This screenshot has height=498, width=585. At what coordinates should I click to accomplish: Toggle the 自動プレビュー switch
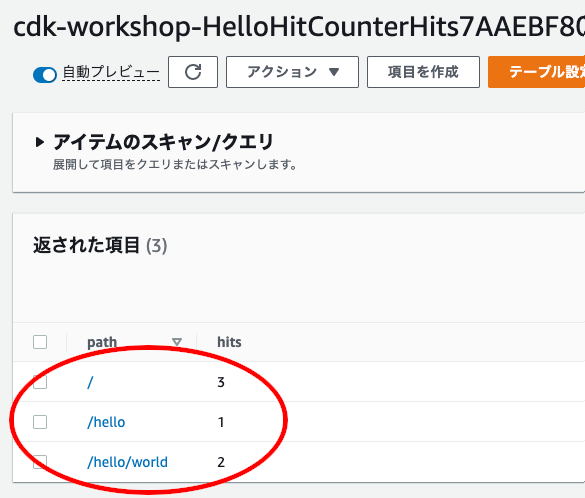point(45,75)
